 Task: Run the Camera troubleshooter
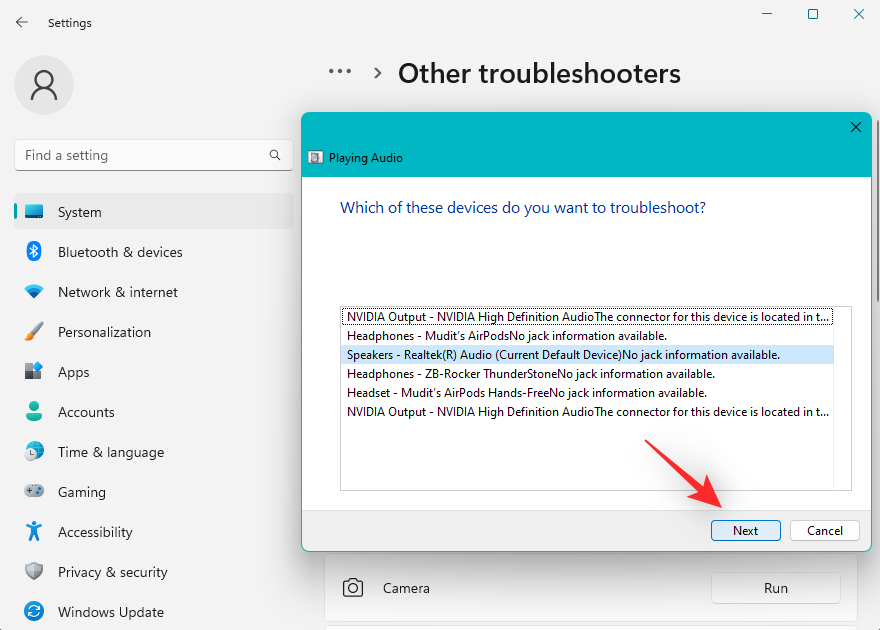(x=776, y=588)
